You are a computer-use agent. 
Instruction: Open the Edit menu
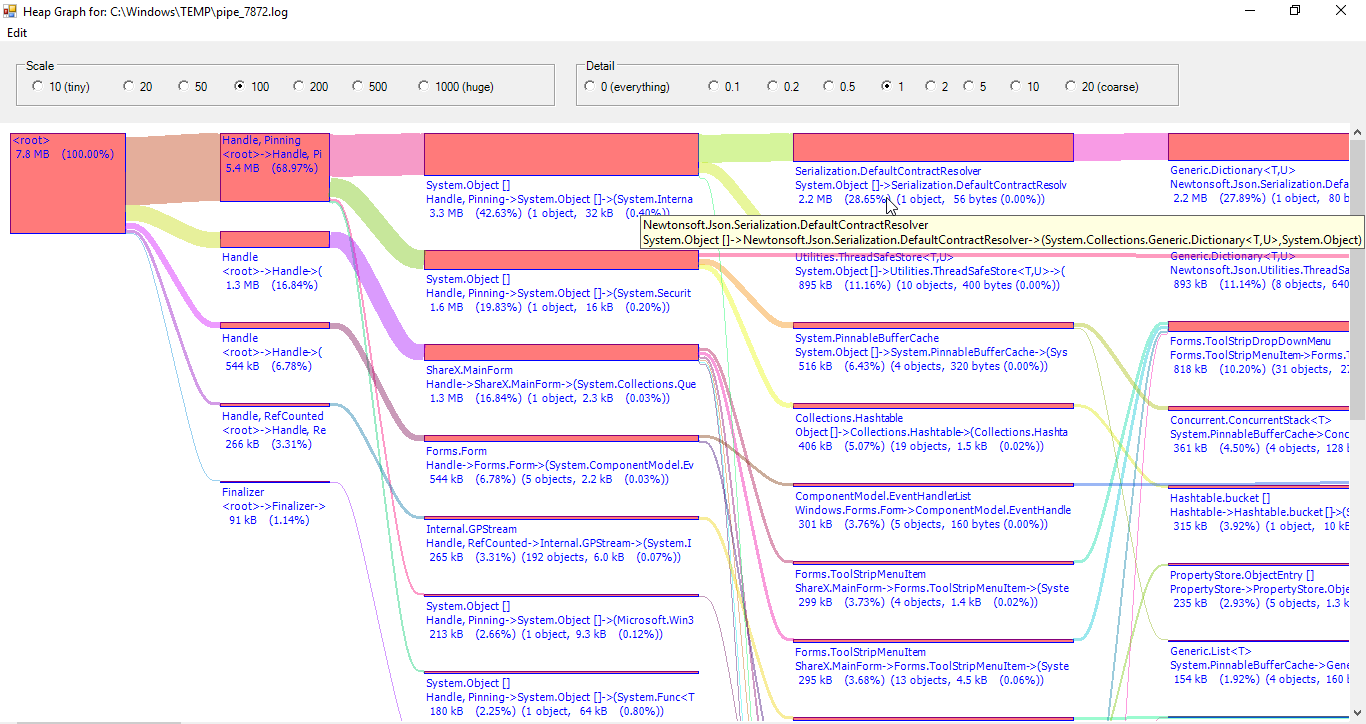pos(16,33)
